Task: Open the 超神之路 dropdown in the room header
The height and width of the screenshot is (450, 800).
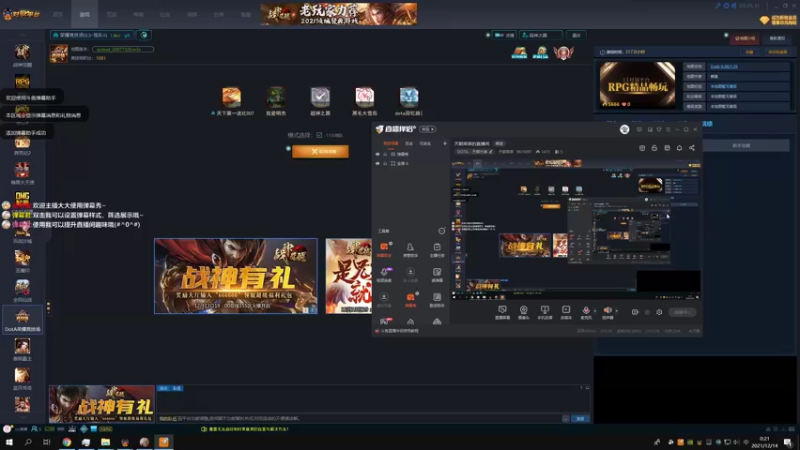Action: click(540, 35)
